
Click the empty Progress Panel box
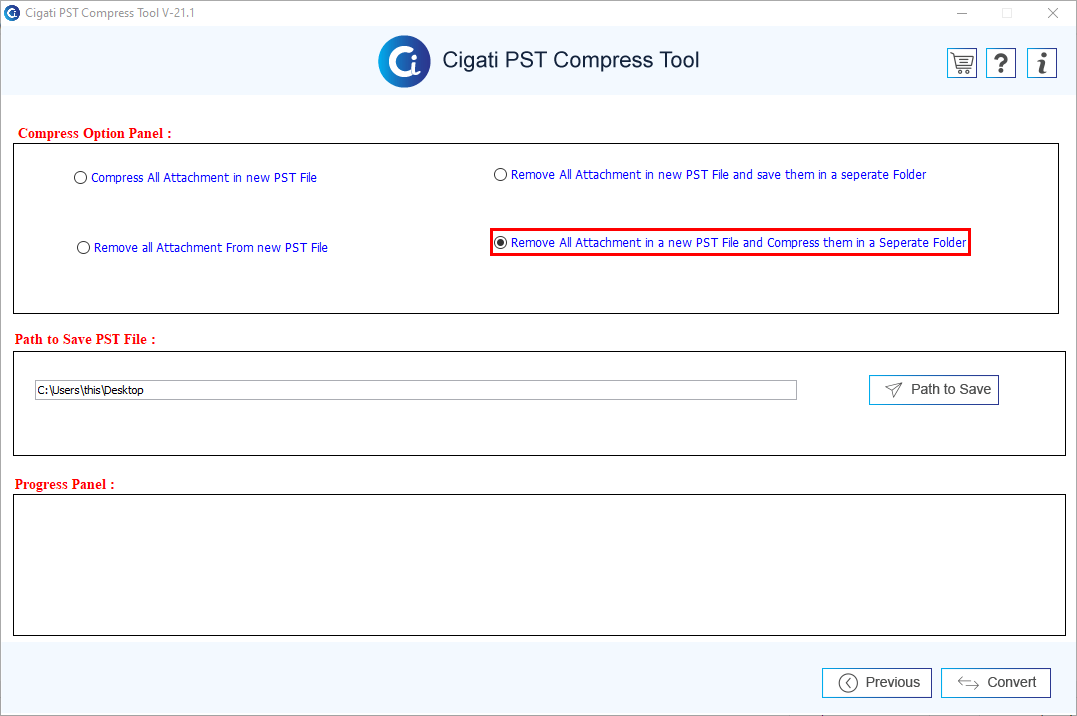coord(539,565)
